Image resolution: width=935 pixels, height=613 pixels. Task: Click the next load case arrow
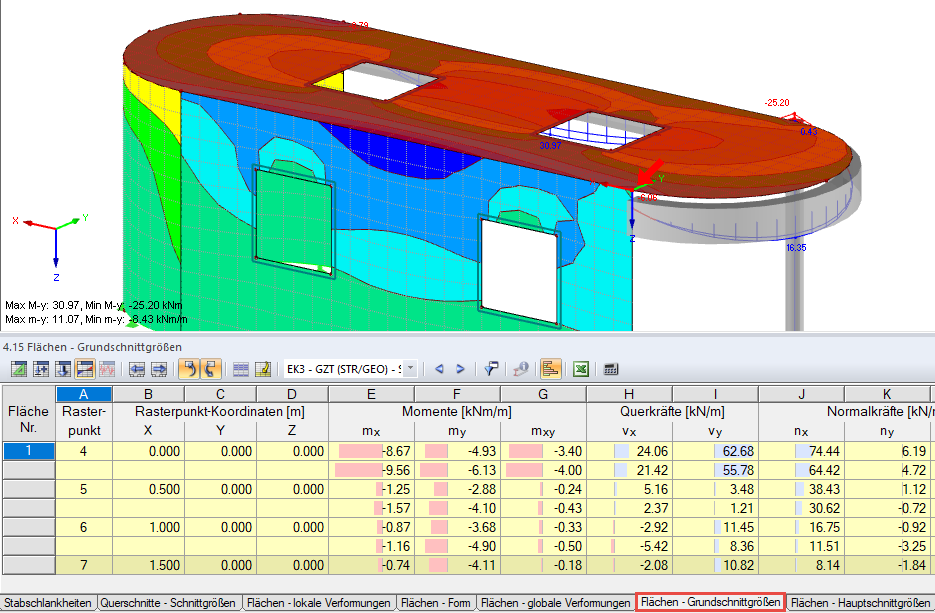(461, 368)
